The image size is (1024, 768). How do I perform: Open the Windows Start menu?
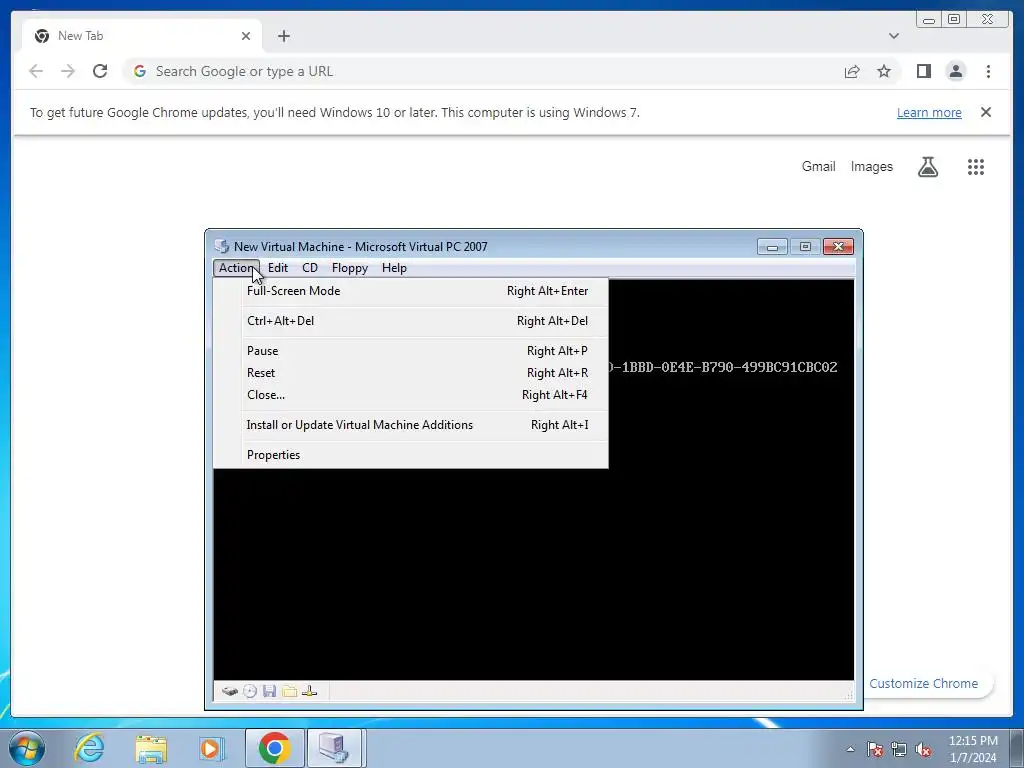click(x=27, y=748)
